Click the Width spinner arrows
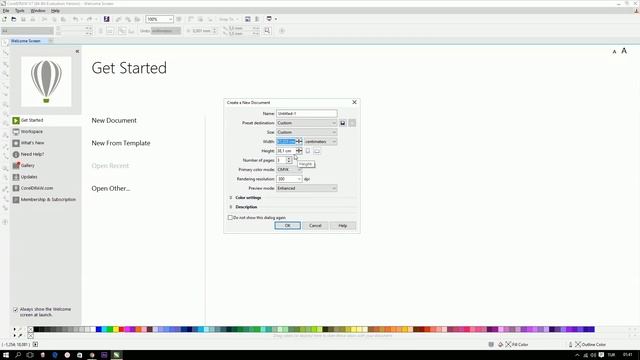The width and height of the screenshot is (640, 360). (x=299, y=142)
